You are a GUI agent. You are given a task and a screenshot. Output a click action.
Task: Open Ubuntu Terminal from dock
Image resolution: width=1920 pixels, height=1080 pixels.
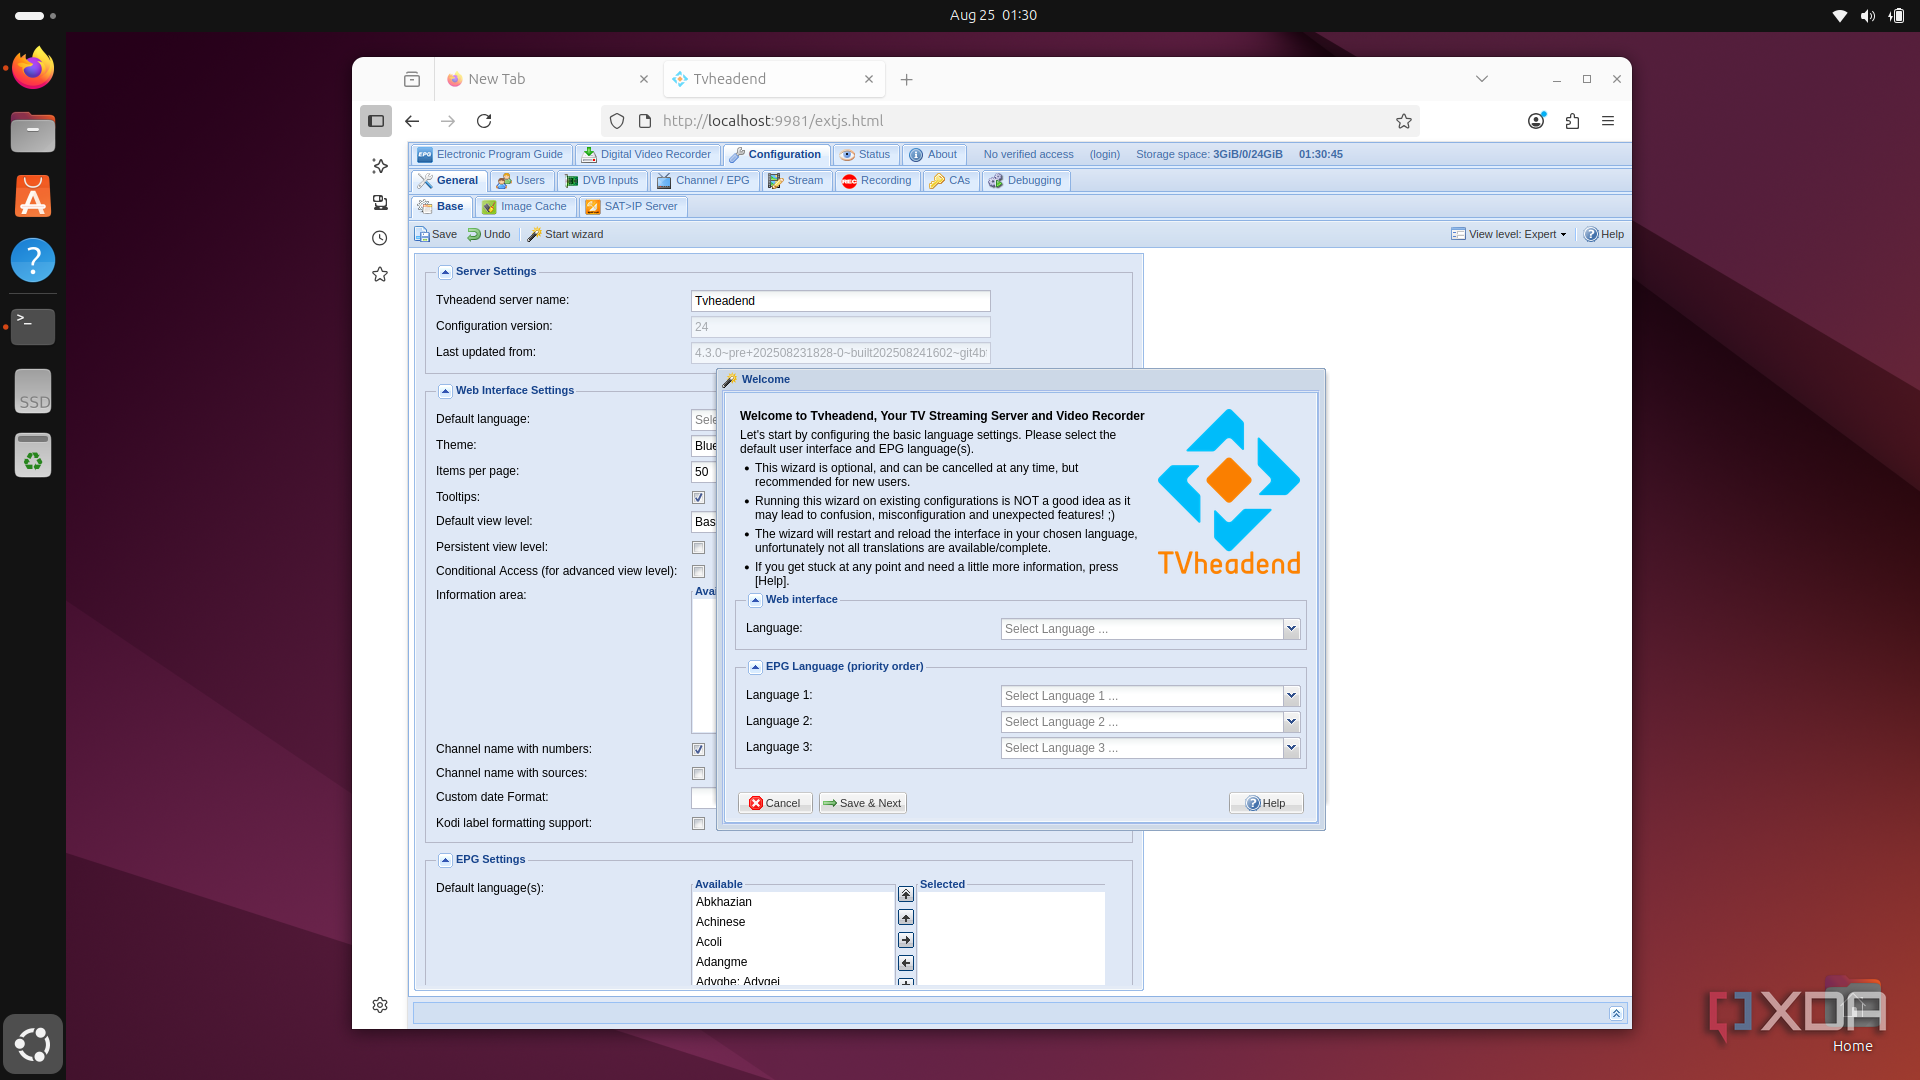(x=33, y=326)
